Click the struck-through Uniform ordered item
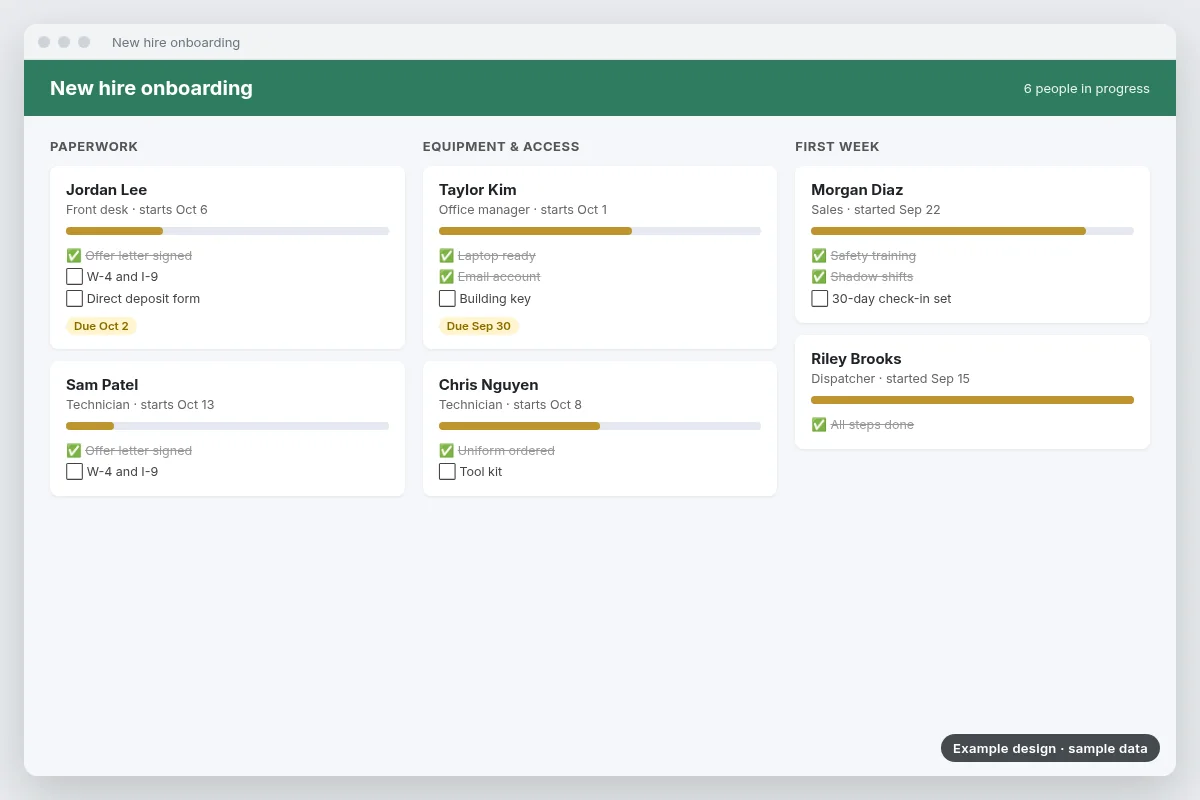Screen dimensions: 1200x800 point(506,451)
